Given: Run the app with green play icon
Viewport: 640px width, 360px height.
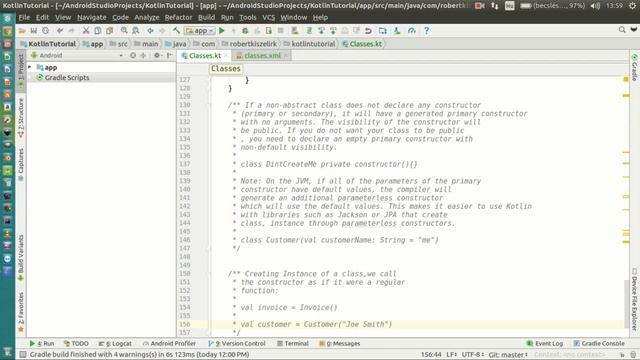Looking at the screenshot, I should pyautogui.click(x=222, y=31).
